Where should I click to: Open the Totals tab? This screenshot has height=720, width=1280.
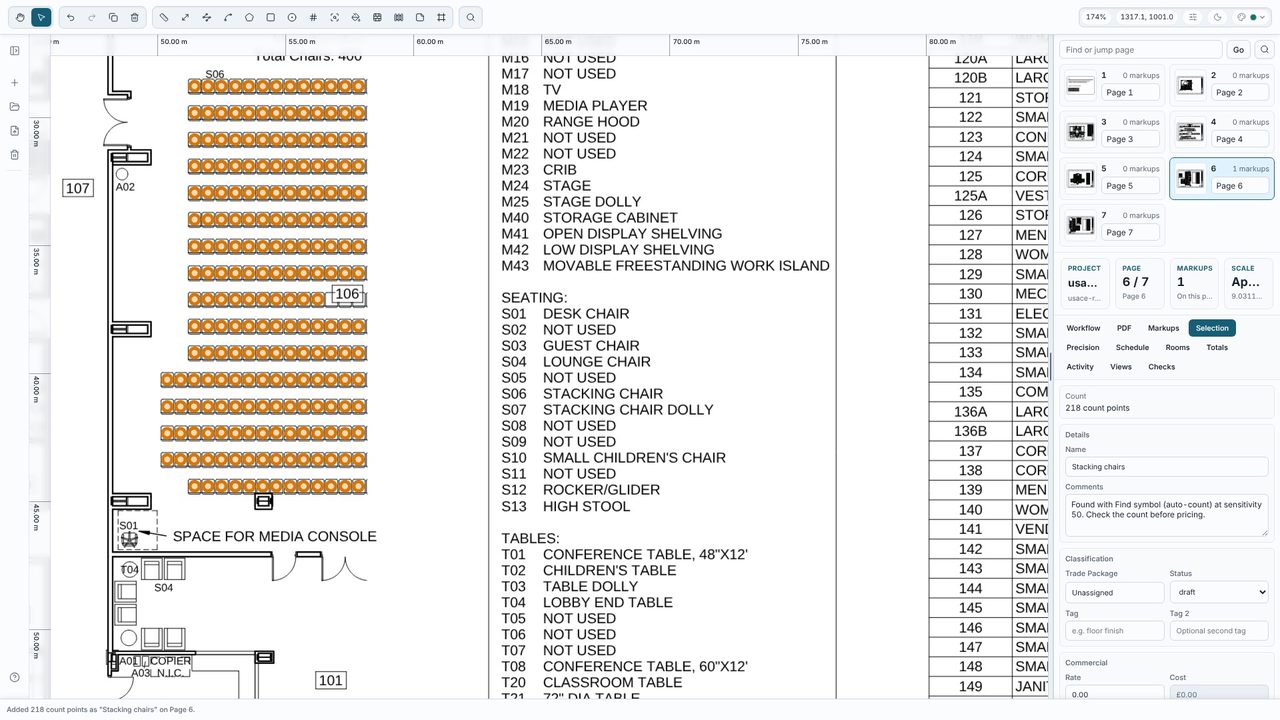pyautogui.click(x=1217, y=347)
